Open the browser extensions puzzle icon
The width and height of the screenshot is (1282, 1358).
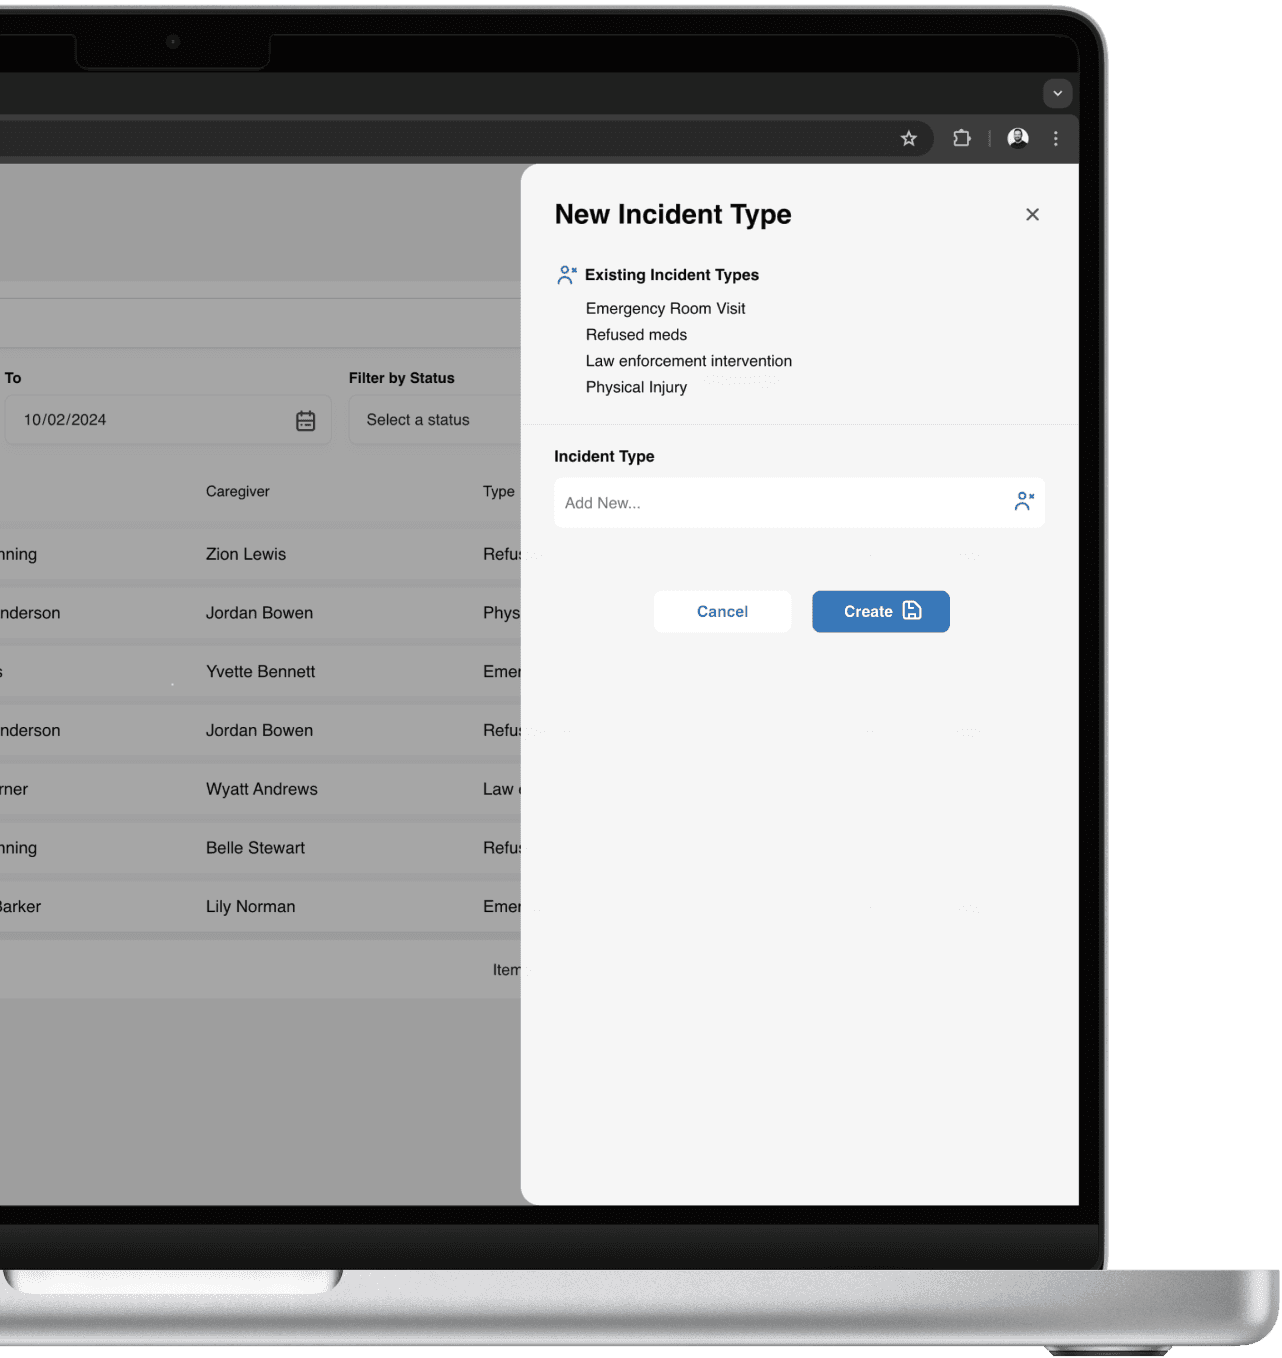pos(961,138)
